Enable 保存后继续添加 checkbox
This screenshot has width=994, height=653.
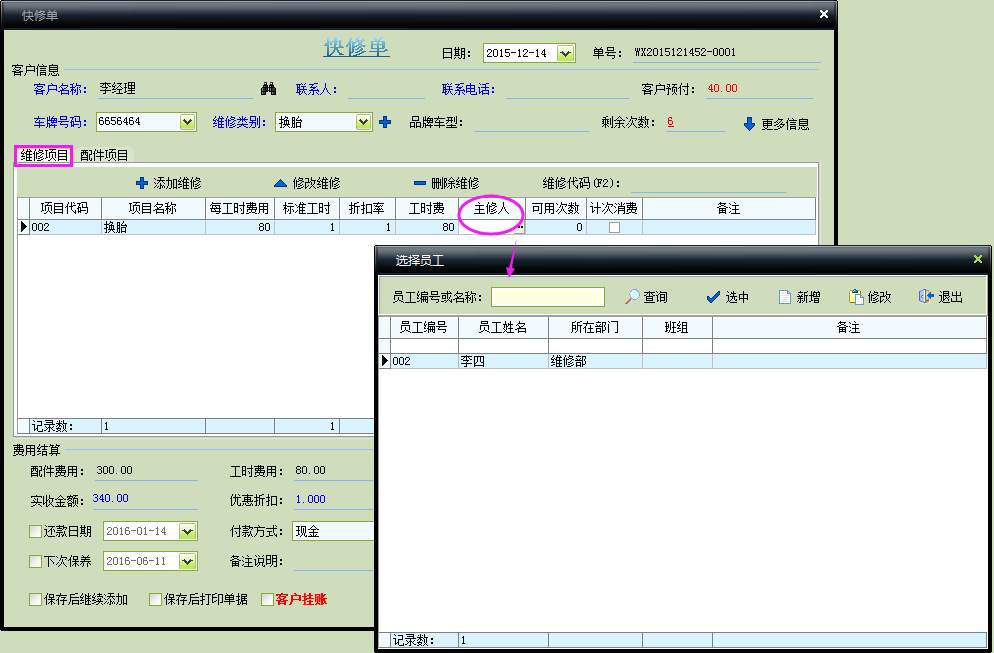pyautogui.click(x=36, y=599)
